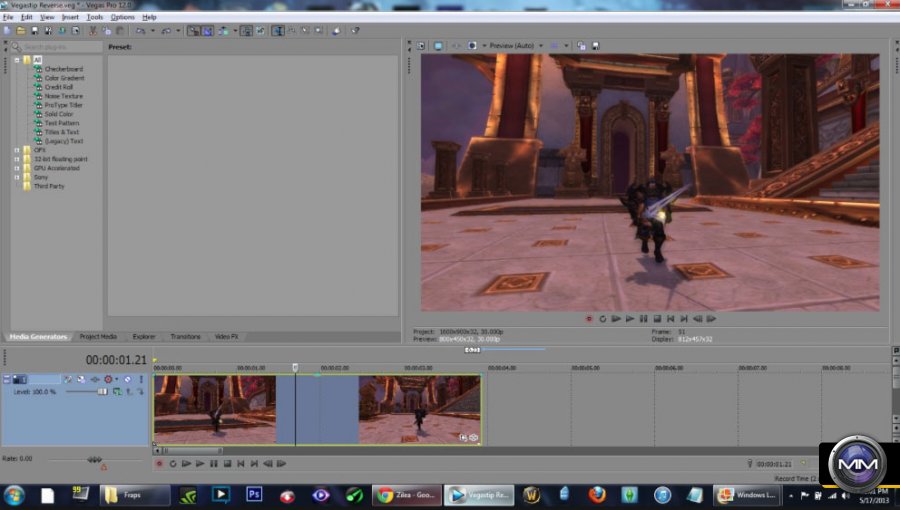Collapse the All folder in generators tree
Viewport: 900px width, 510px height.
[16, 60]
